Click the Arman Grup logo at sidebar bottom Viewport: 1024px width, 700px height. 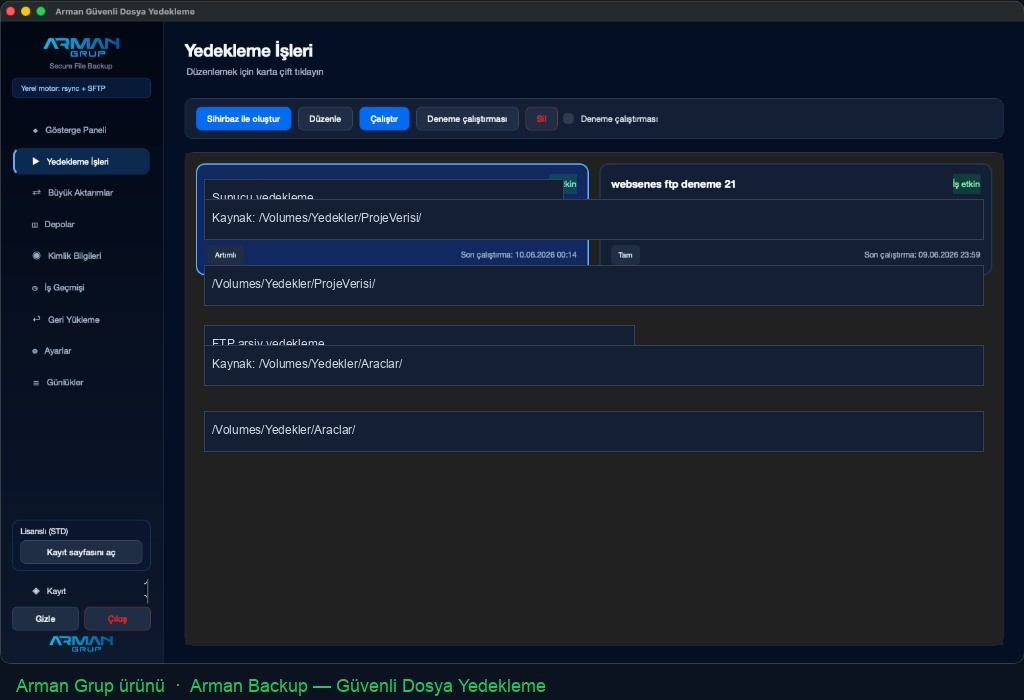(81, 643)
